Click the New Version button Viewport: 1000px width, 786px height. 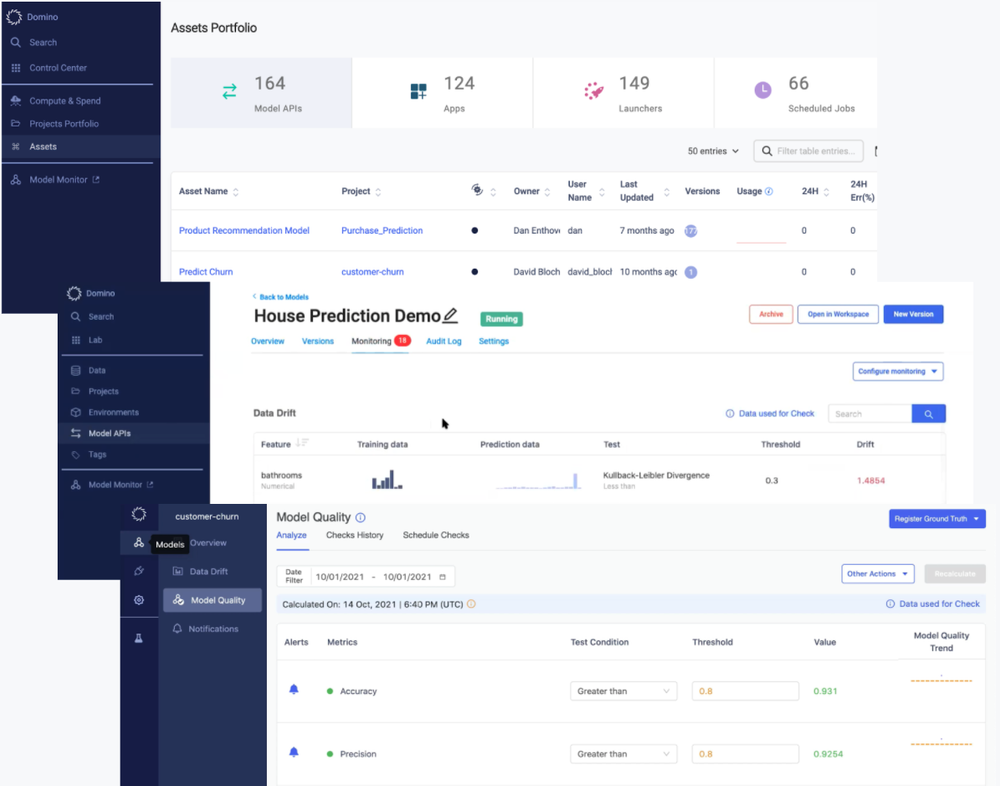coord(913,314)
